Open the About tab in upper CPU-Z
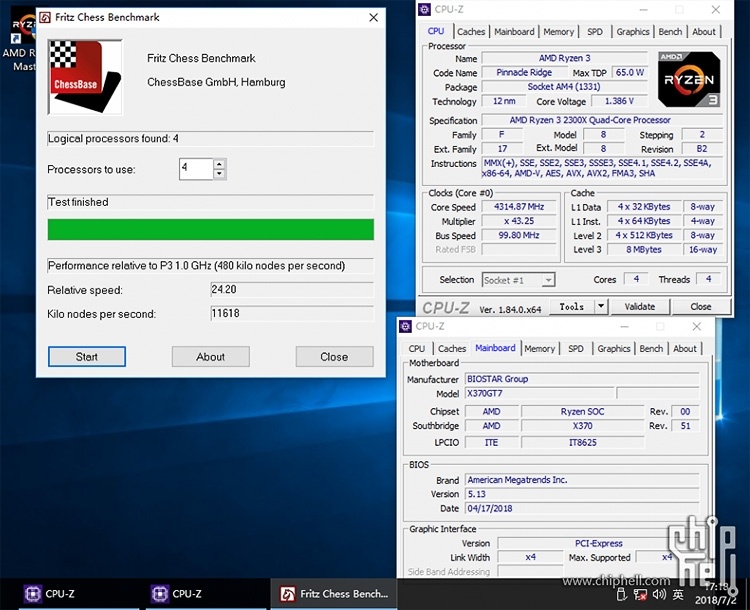The width and height of the screenshot is (750, 610). click(704, 32)
